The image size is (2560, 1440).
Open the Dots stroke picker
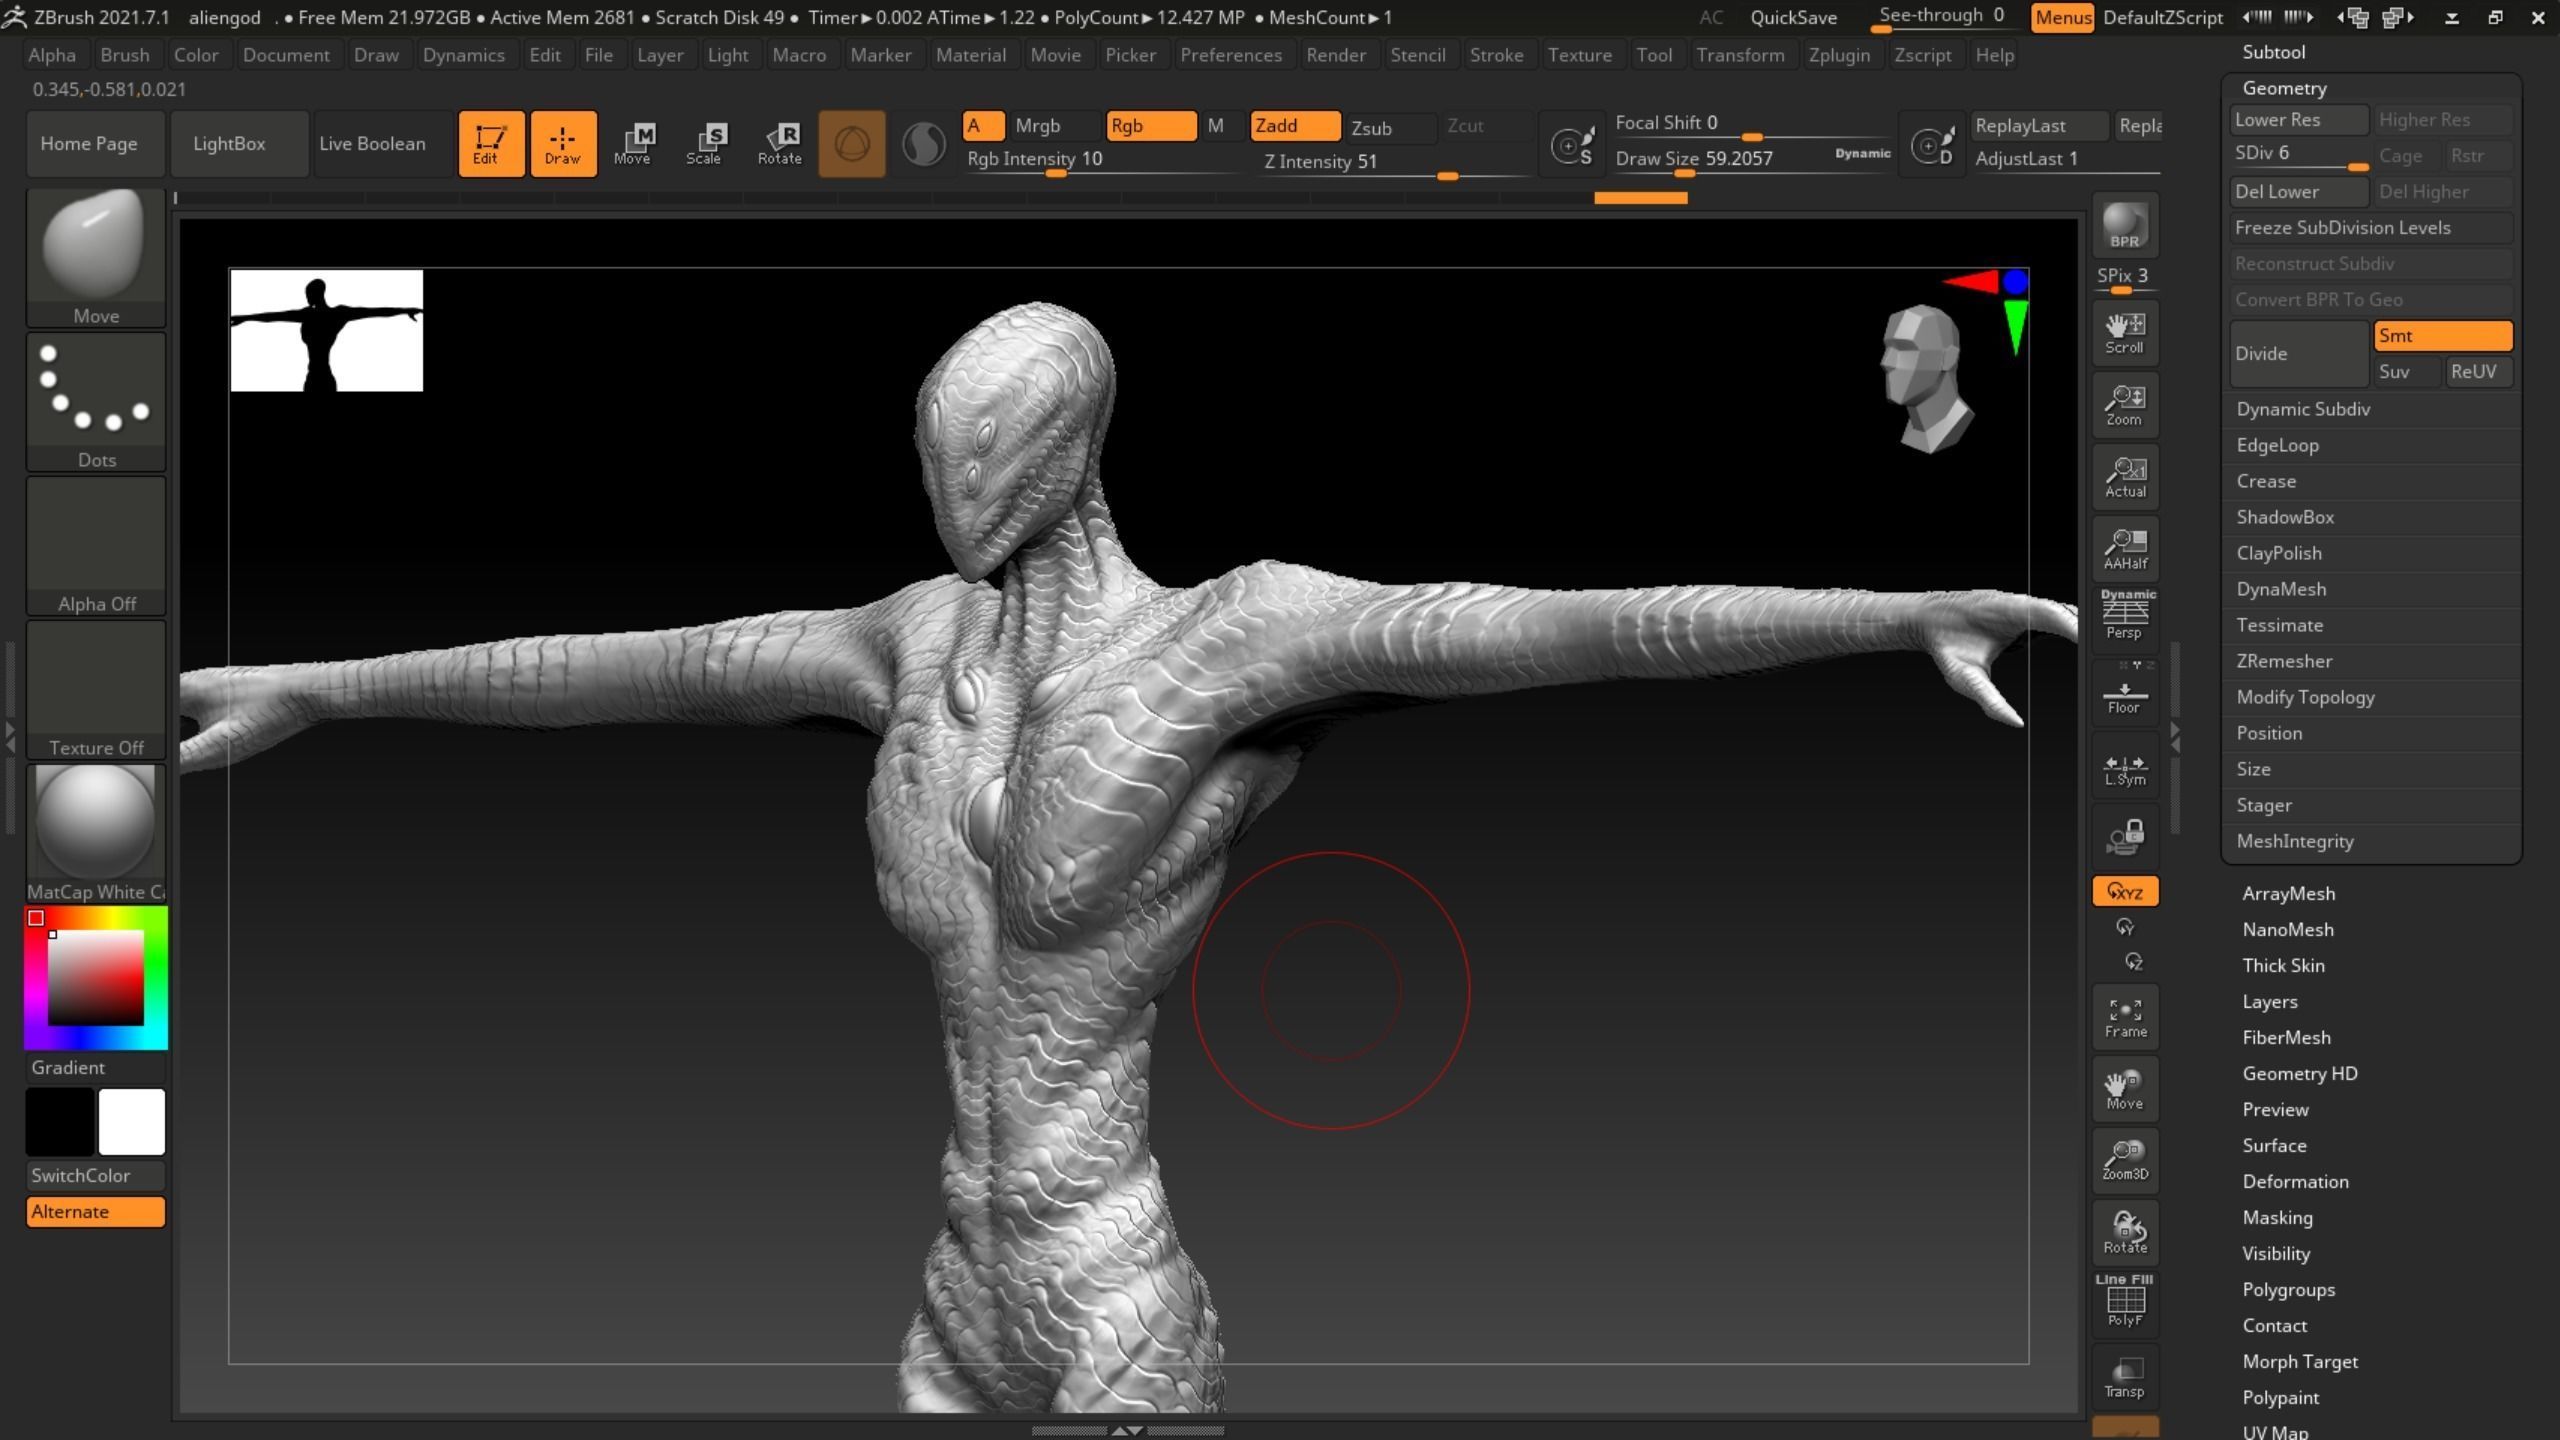pos(96,401)
